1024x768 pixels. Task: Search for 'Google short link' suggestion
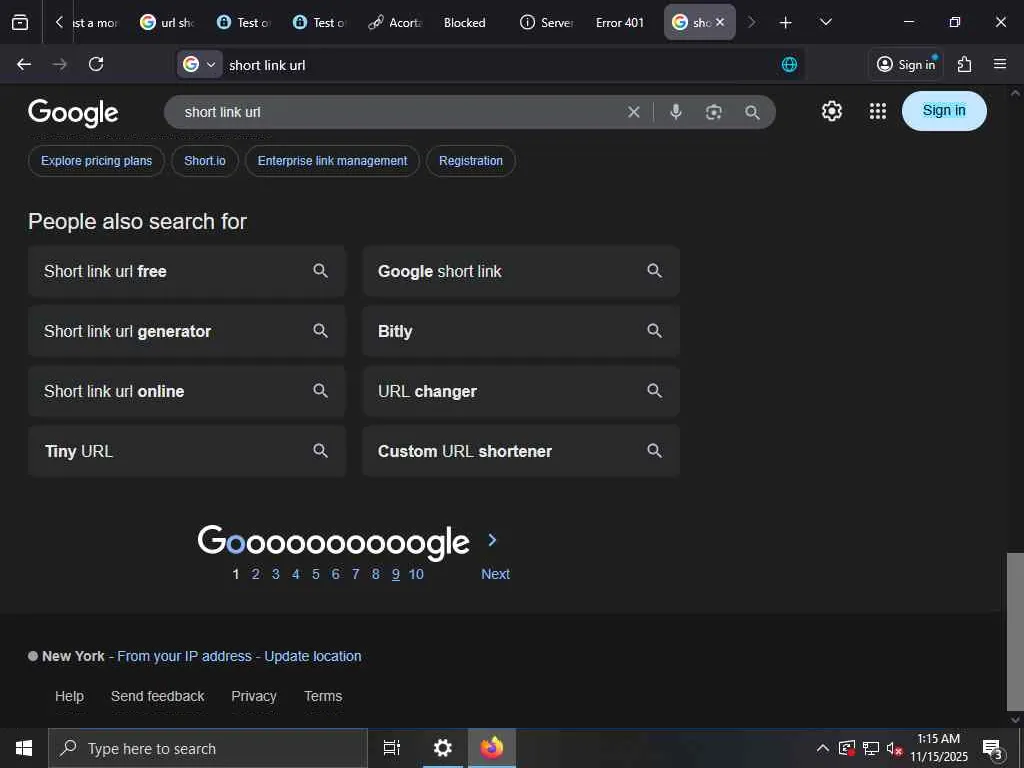(x=520, y=271)
